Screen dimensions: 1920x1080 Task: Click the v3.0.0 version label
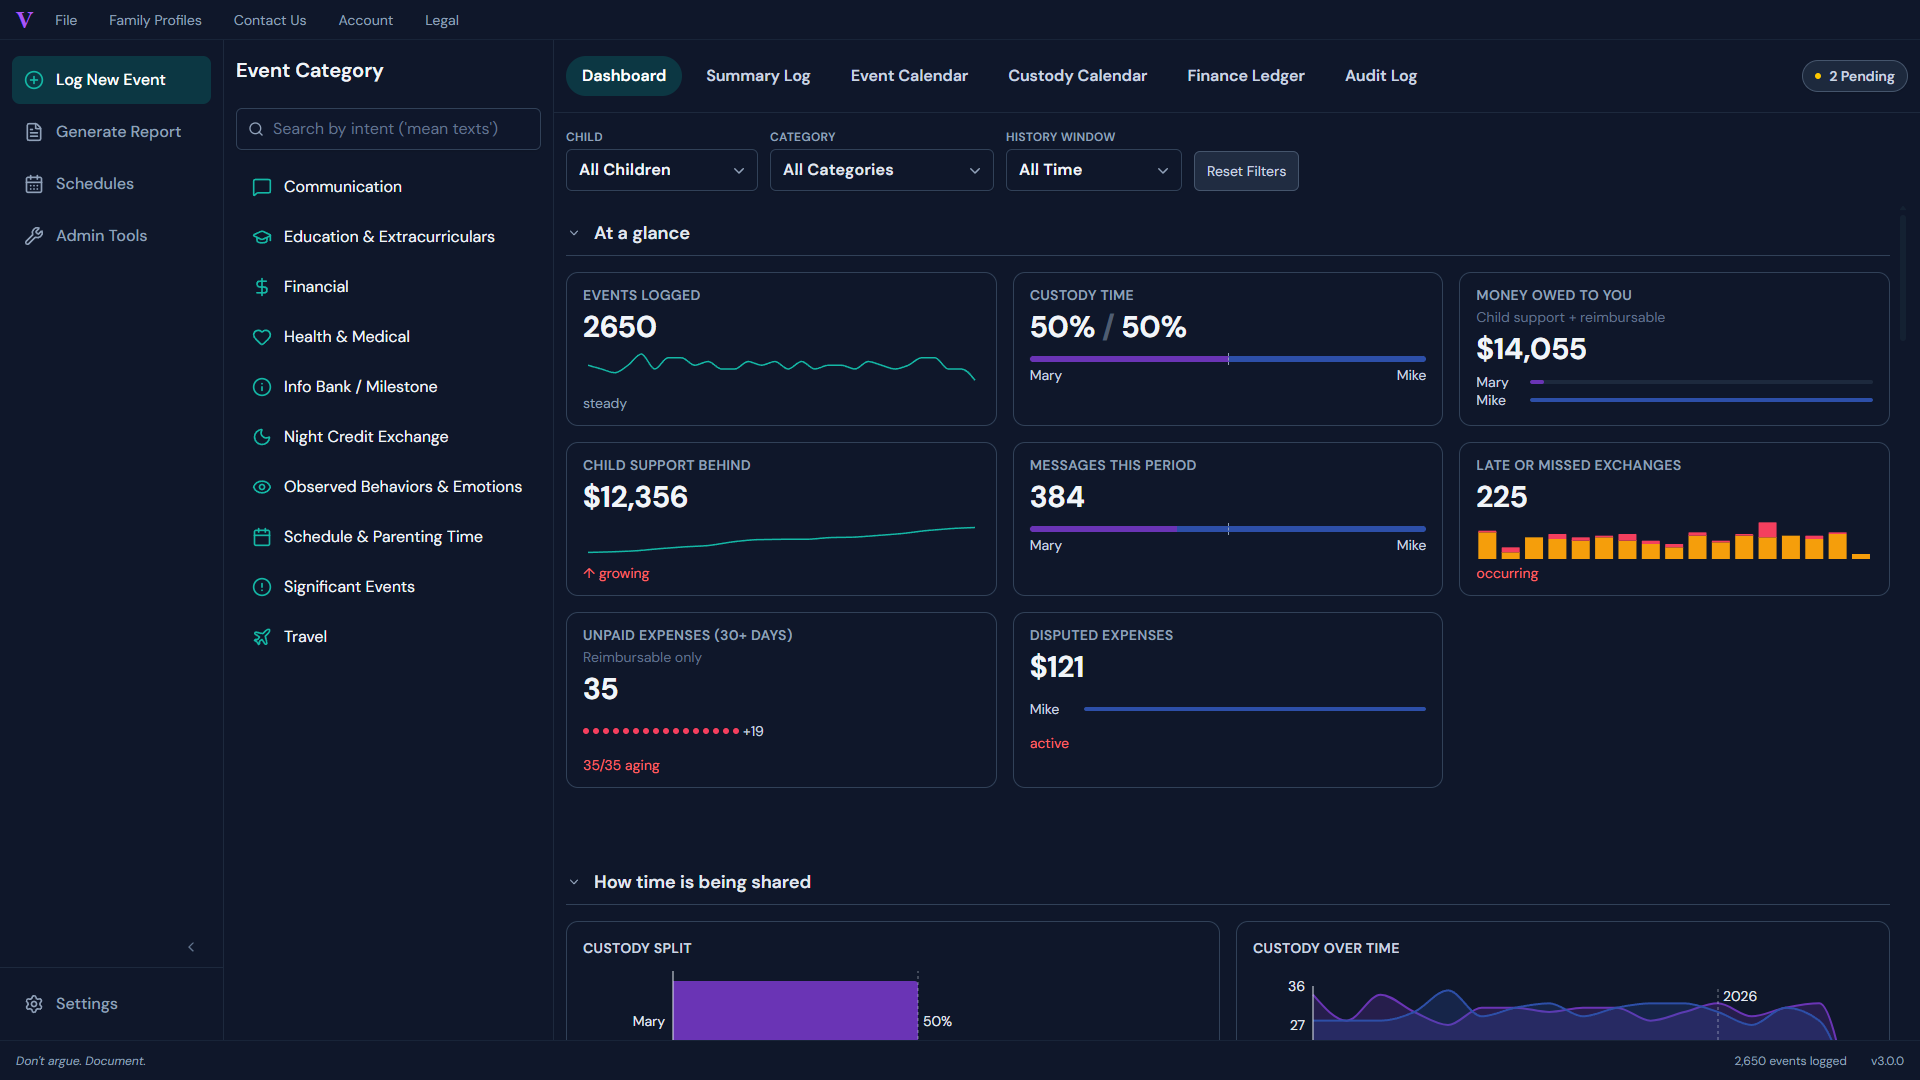pos(1887,1061)
